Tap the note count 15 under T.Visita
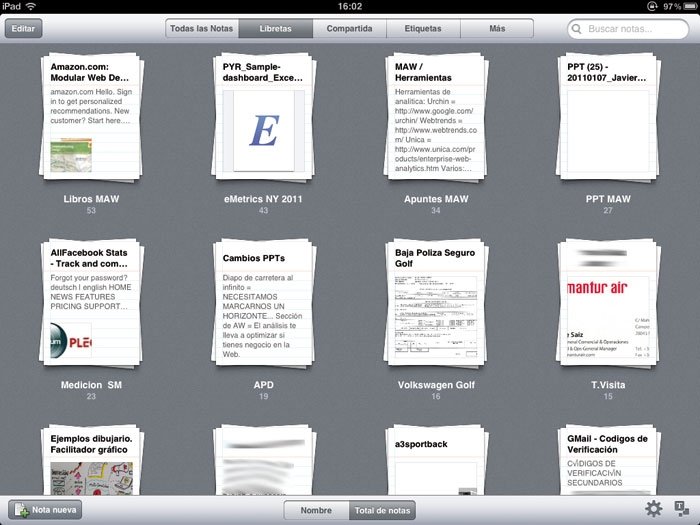The image size is (700, 525). click(x=608, y=396)
